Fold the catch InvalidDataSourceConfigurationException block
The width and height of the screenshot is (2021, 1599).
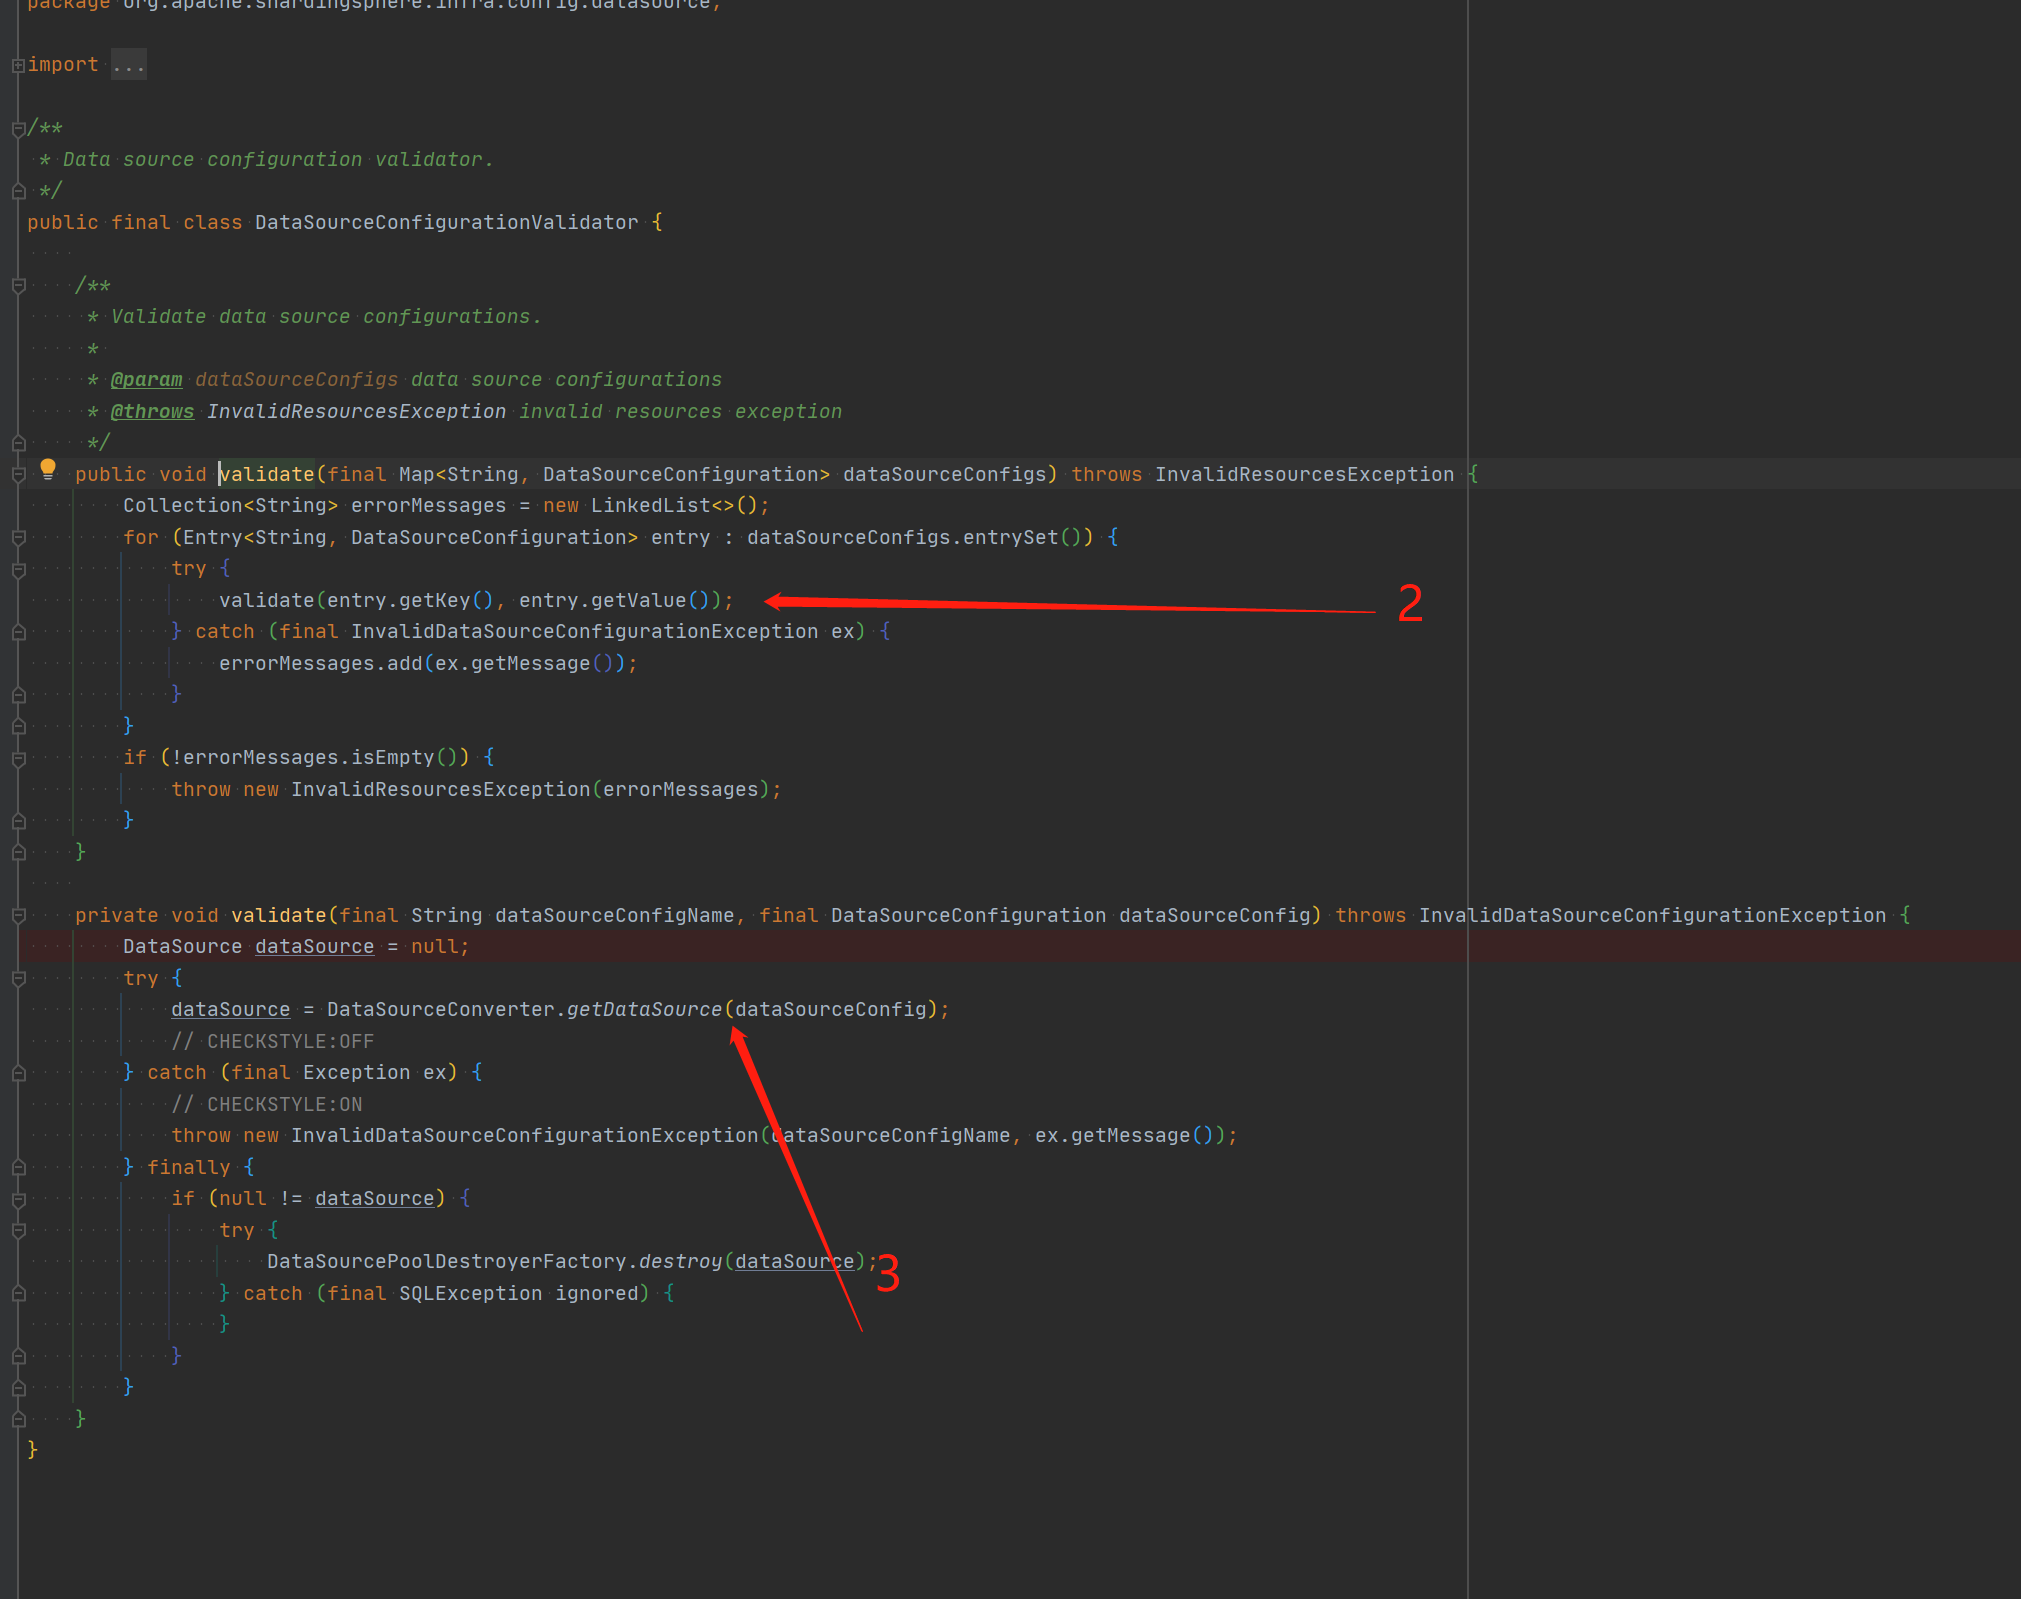(x=18, y=632)
